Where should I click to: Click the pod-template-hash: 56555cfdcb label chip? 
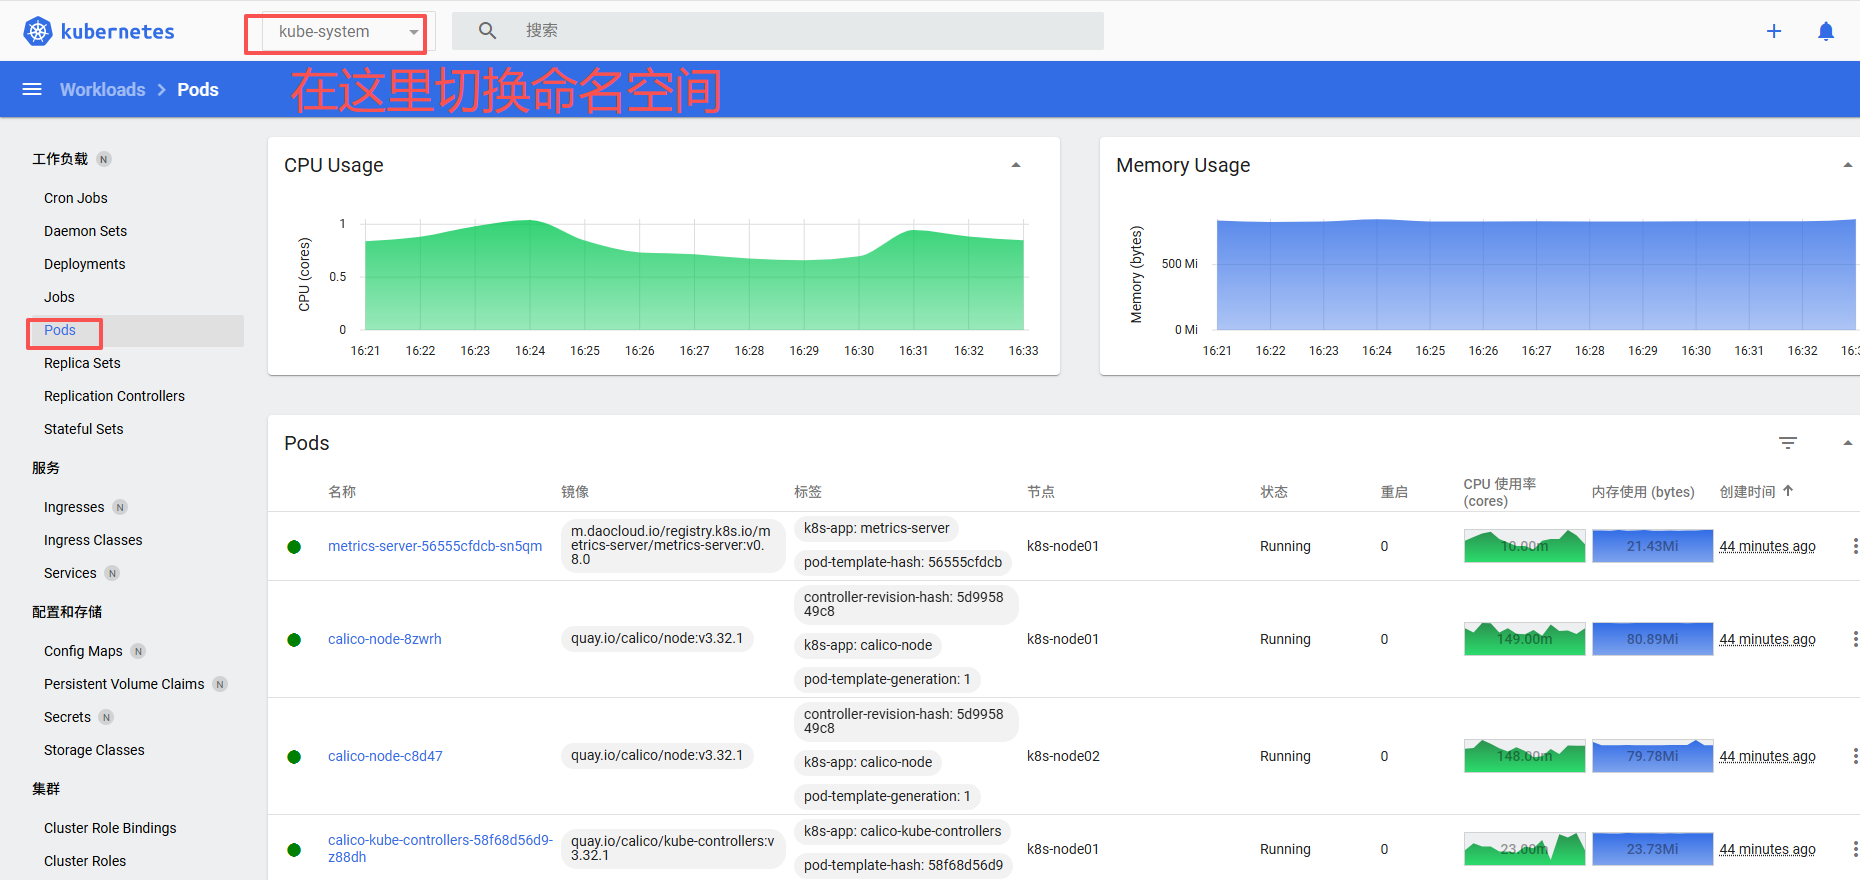coord(903,562)
